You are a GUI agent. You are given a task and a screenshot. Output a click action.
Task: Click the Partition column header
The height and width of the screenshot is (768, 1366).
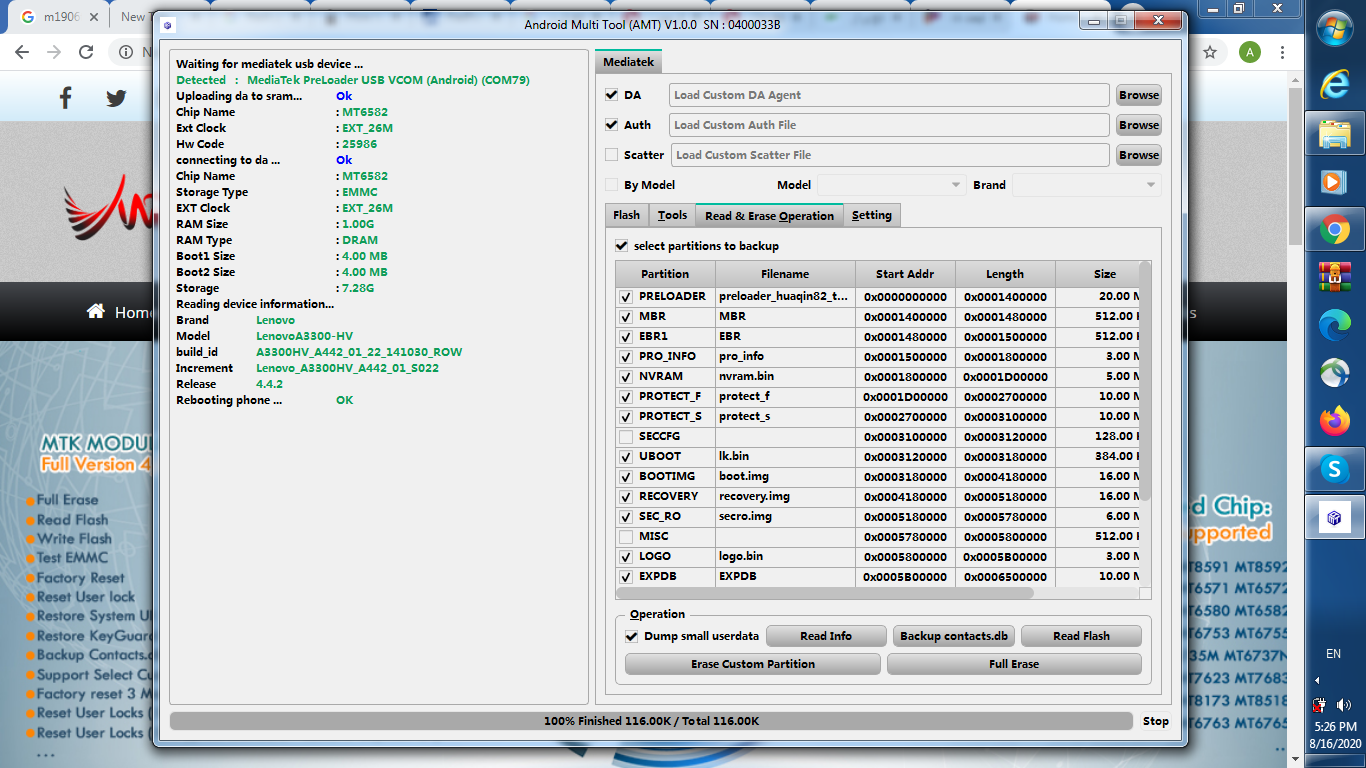[665, 274]
